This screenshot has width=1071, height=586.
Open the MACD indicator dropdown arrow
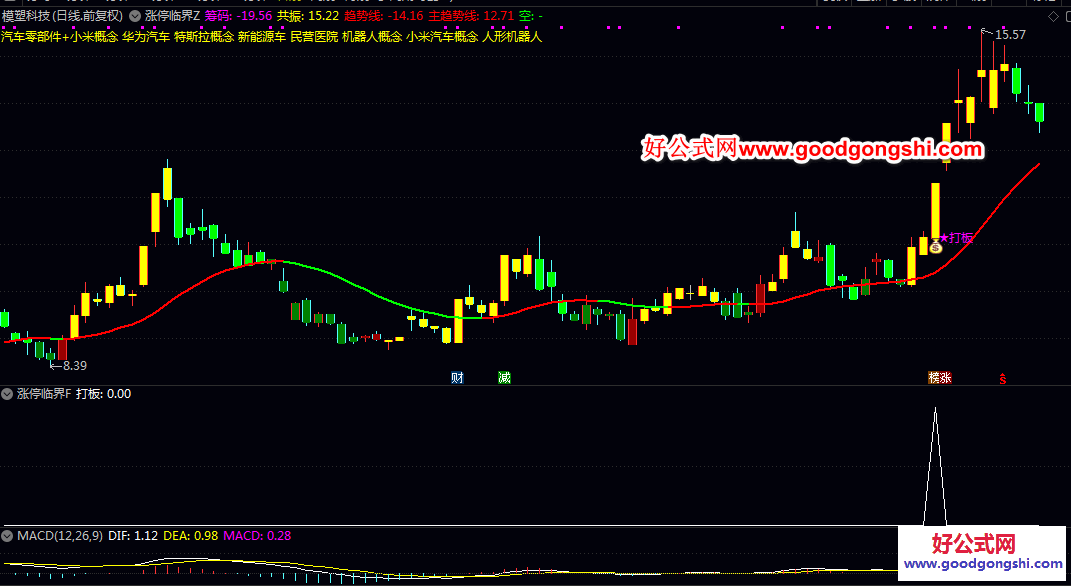(x=8, y=536)
